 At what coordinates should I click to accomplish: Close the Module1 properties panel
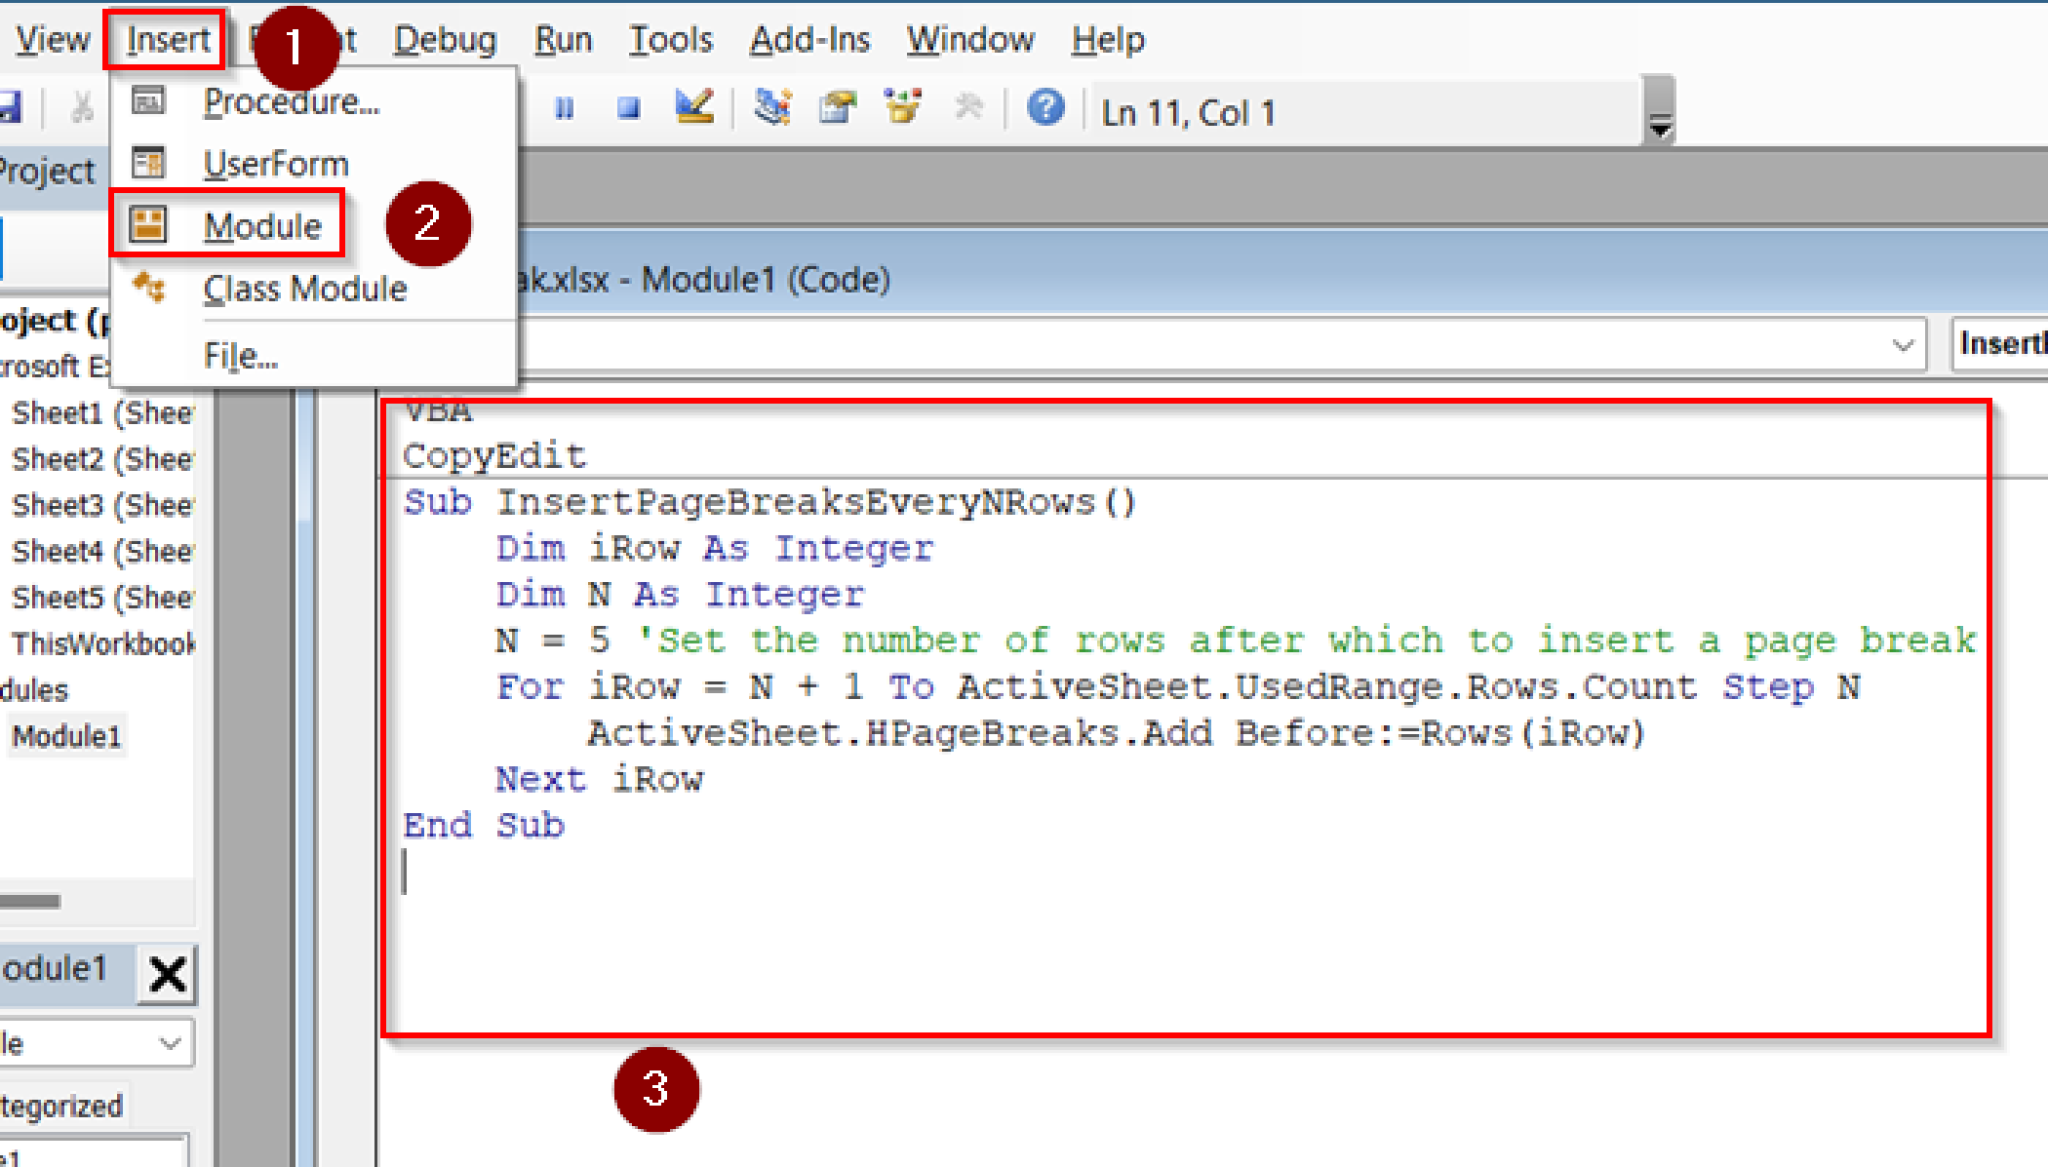(x=166, y=973)
